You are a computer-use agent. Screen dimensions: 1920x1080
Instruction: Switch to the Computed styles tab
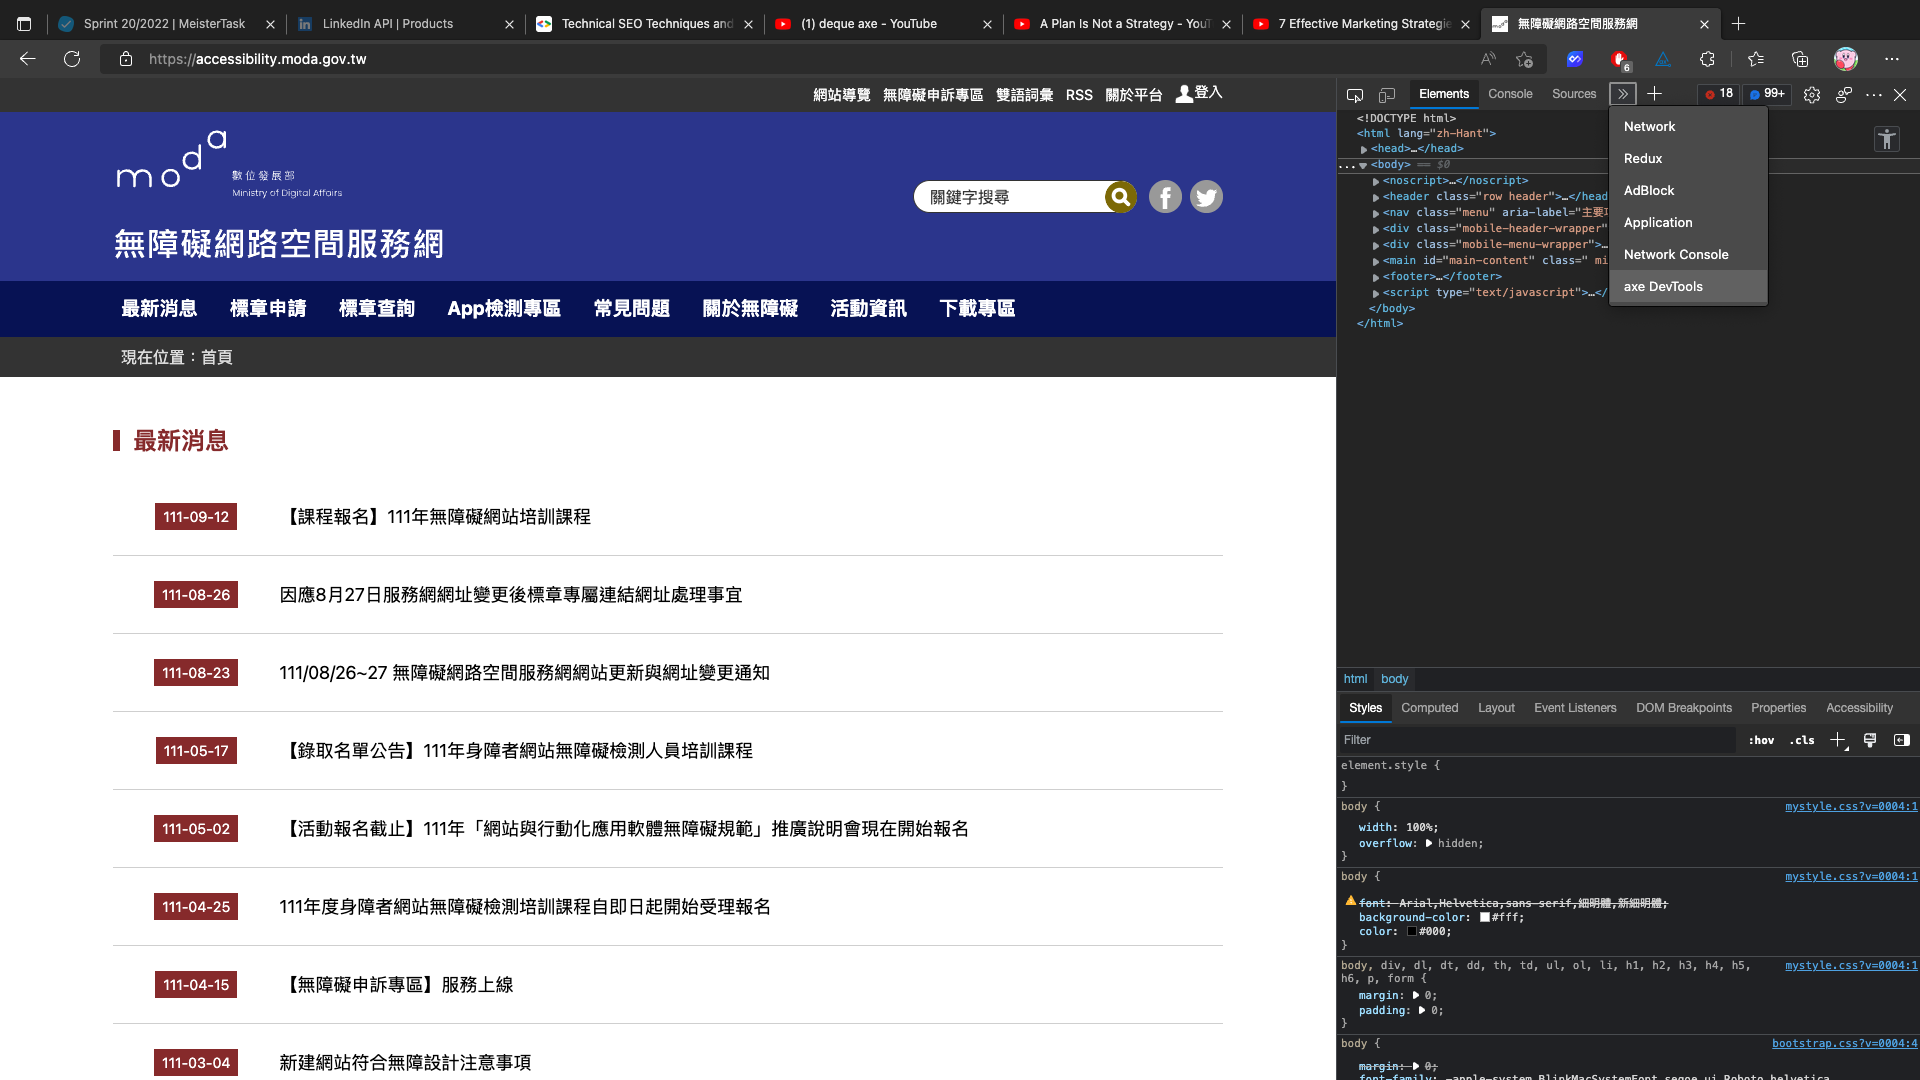pos(1429,708)
